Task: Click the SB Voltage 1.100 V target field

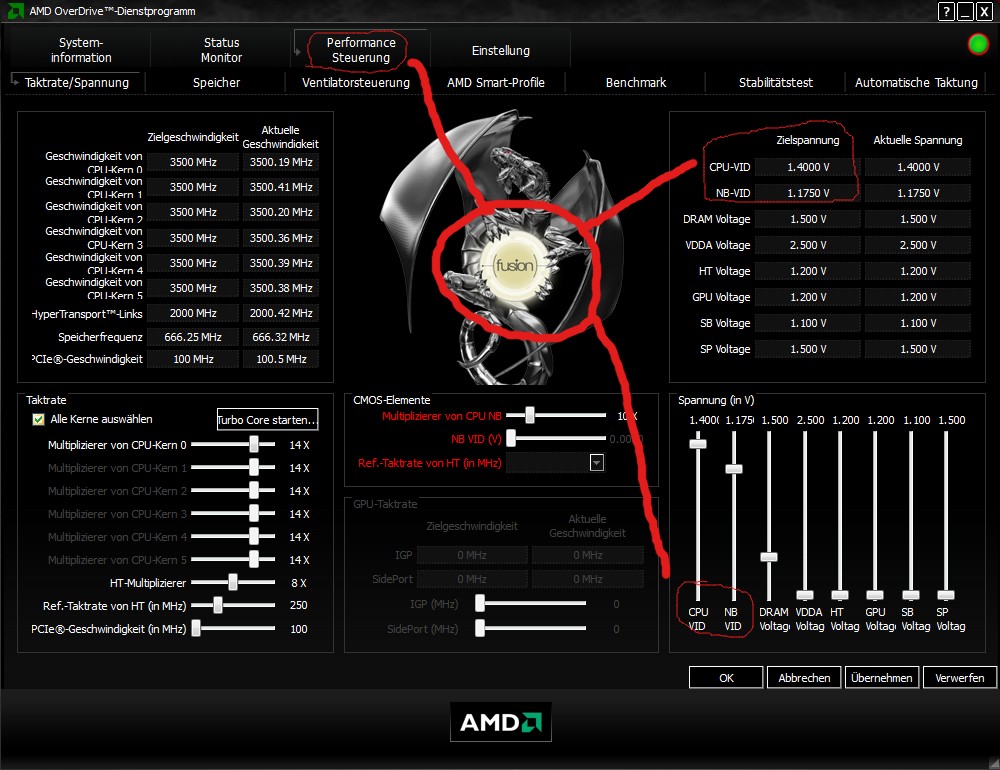Action: tap(808, 323)
